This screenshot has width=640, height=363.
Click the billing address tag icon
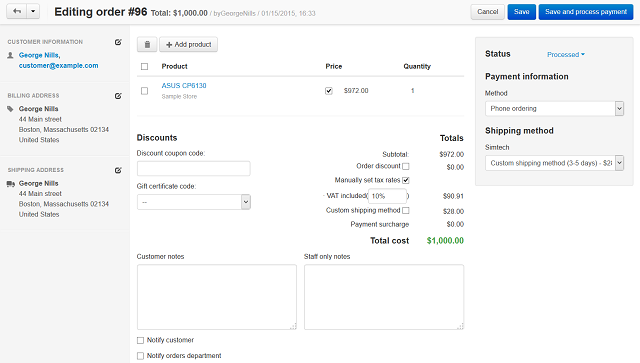tap(11, 109)
